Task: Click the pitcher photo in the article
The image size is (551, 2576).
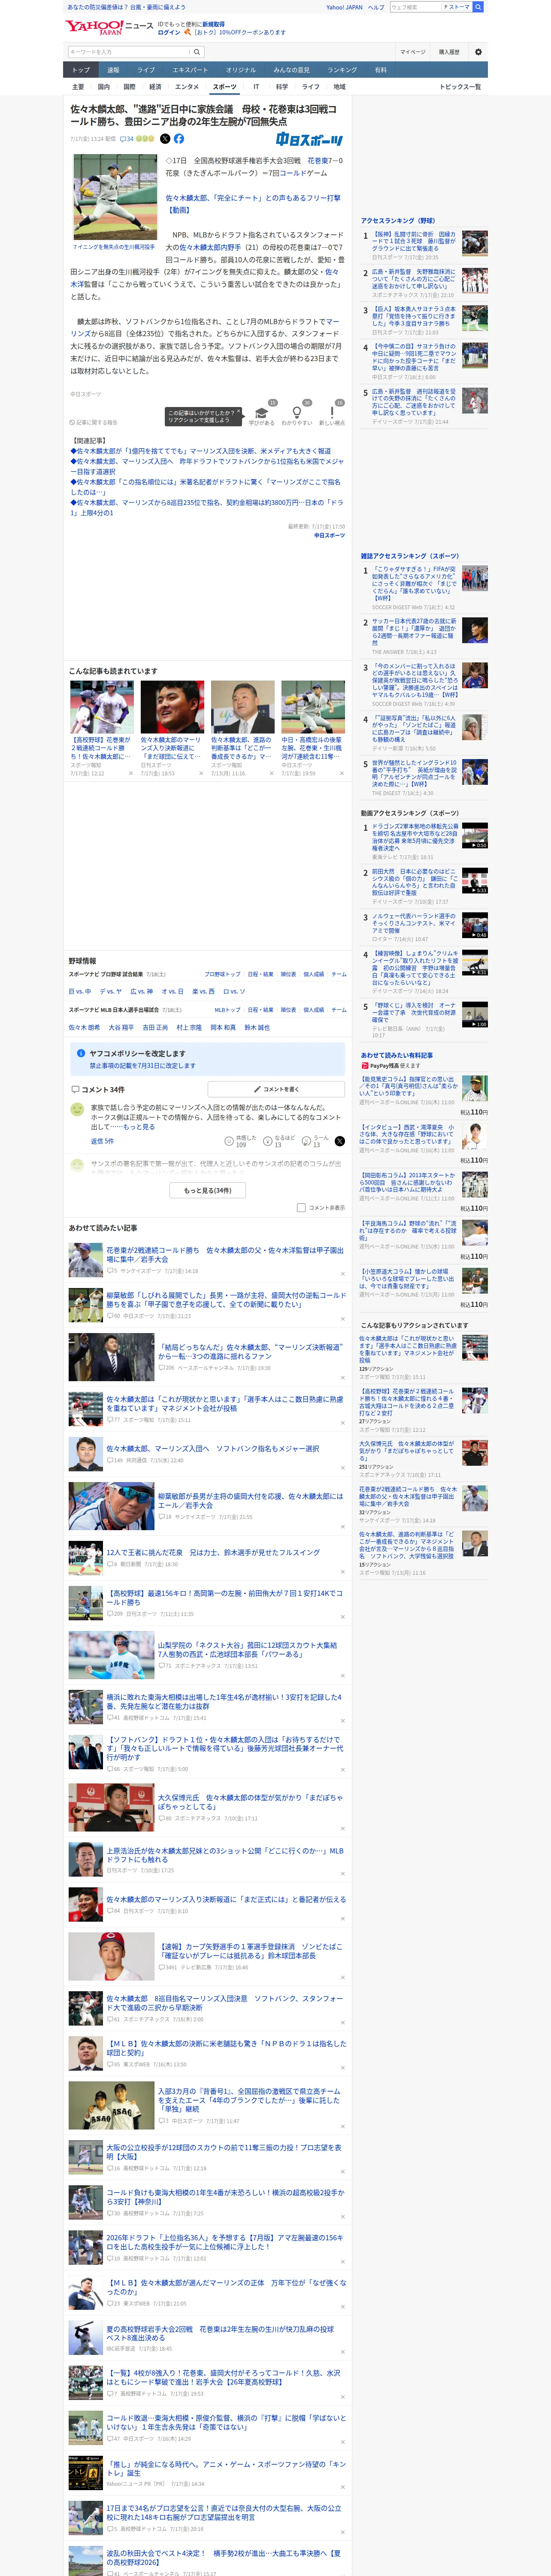Action: click(114, 197)
